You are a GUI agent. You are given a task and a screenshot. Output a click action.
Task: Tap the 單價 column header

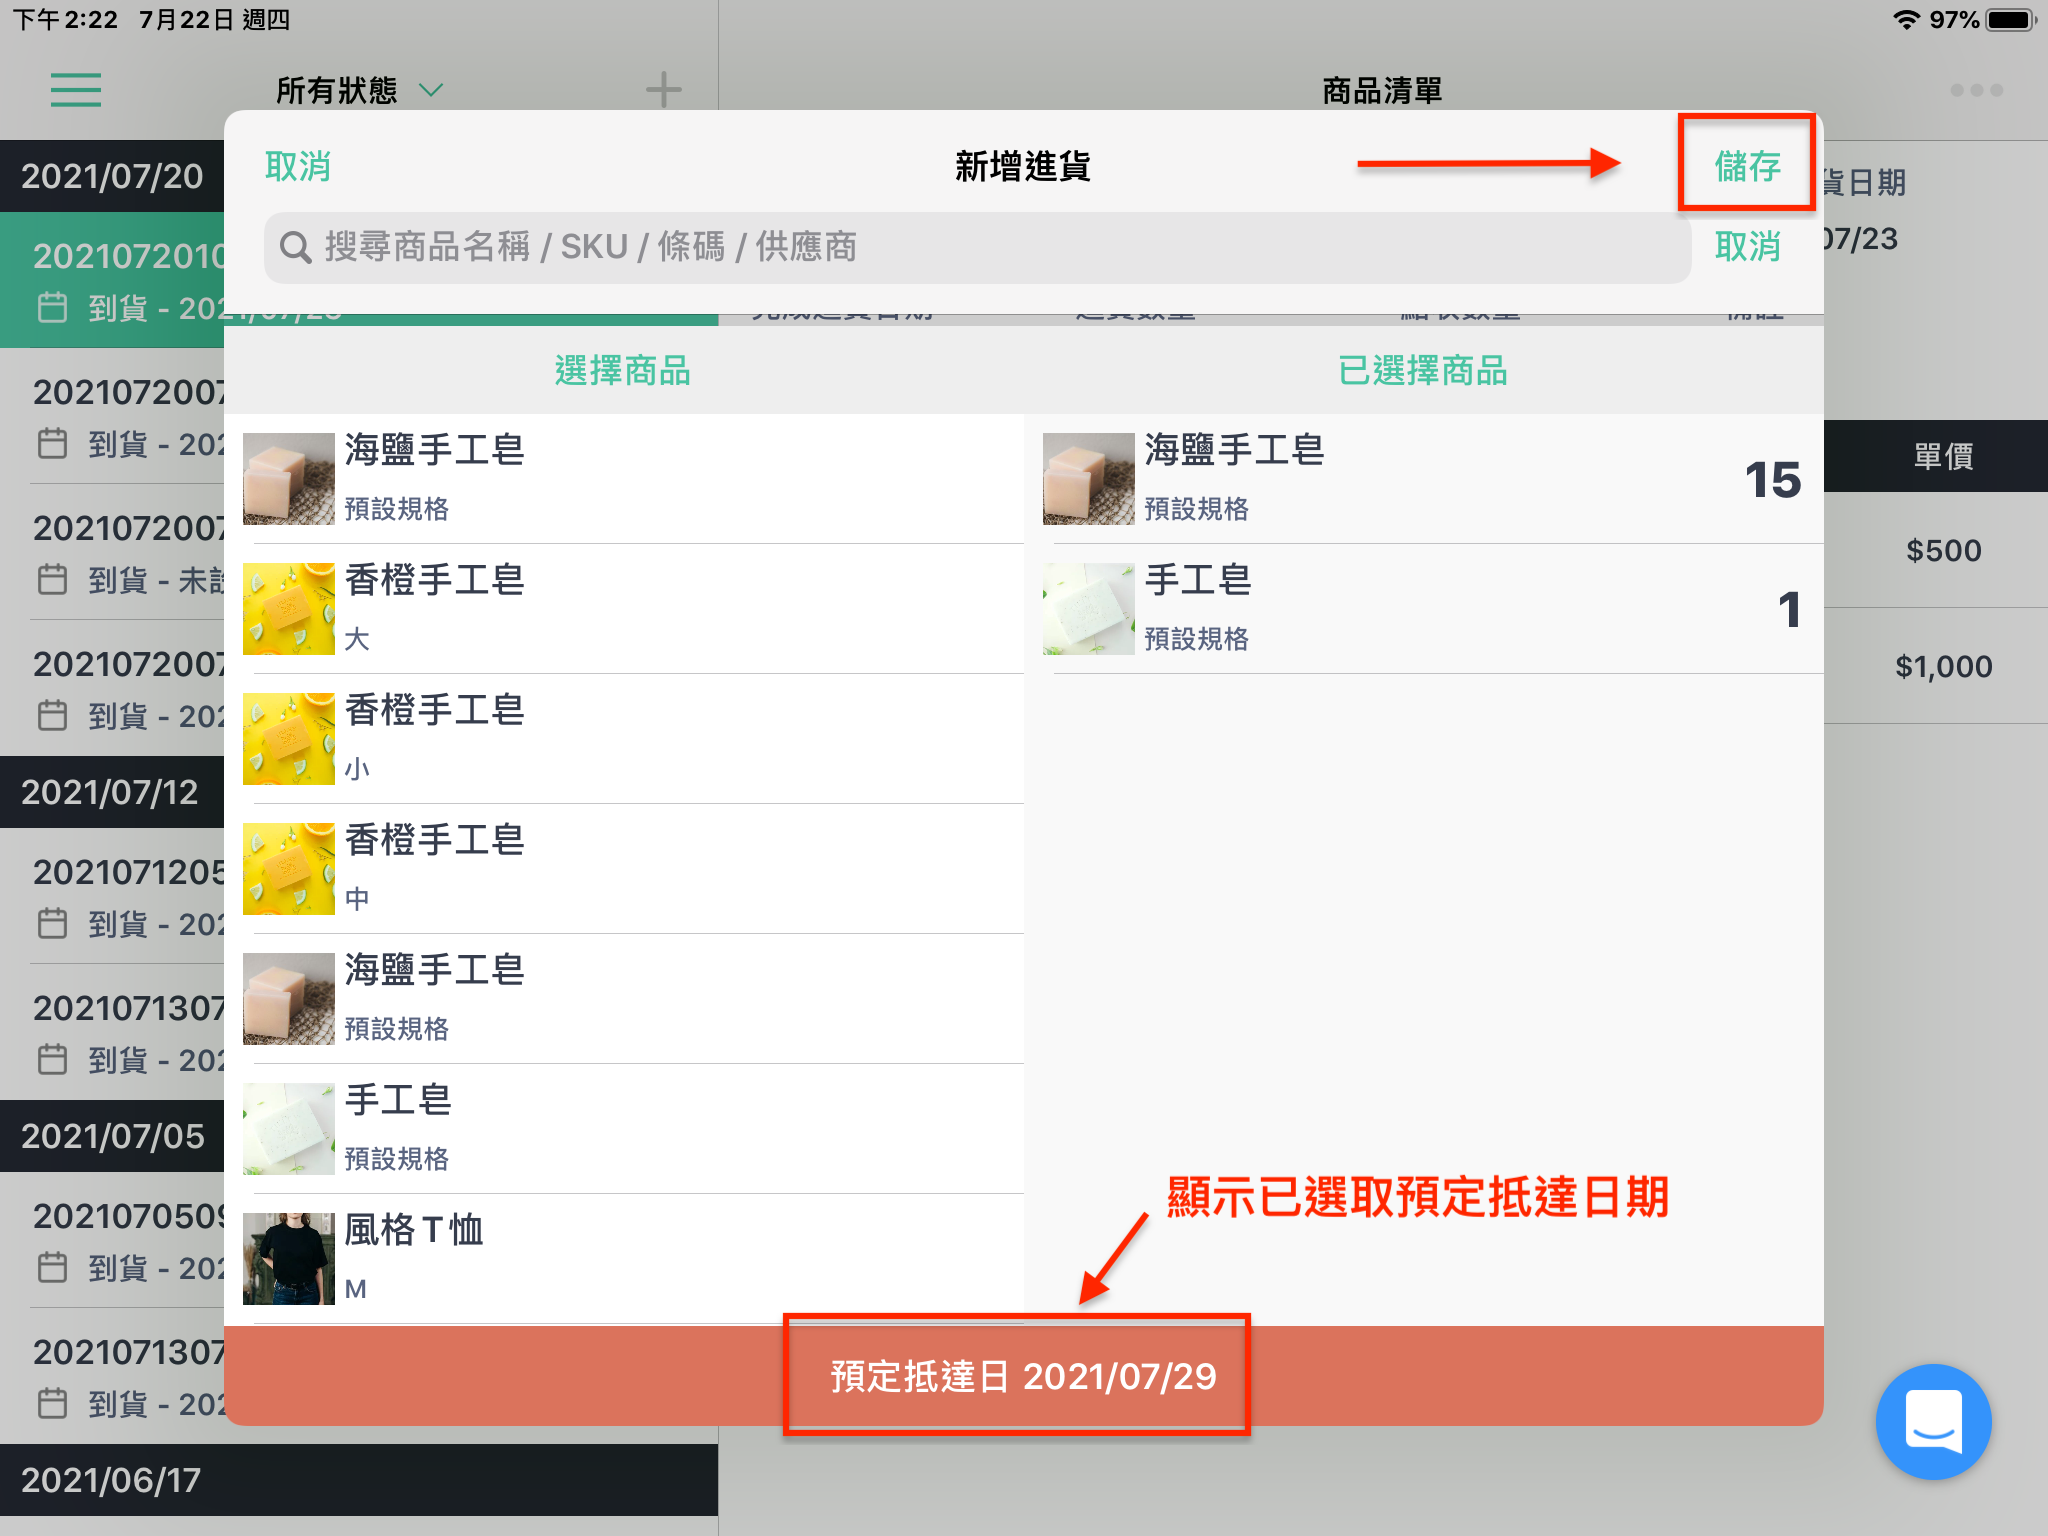point(1943,456)
